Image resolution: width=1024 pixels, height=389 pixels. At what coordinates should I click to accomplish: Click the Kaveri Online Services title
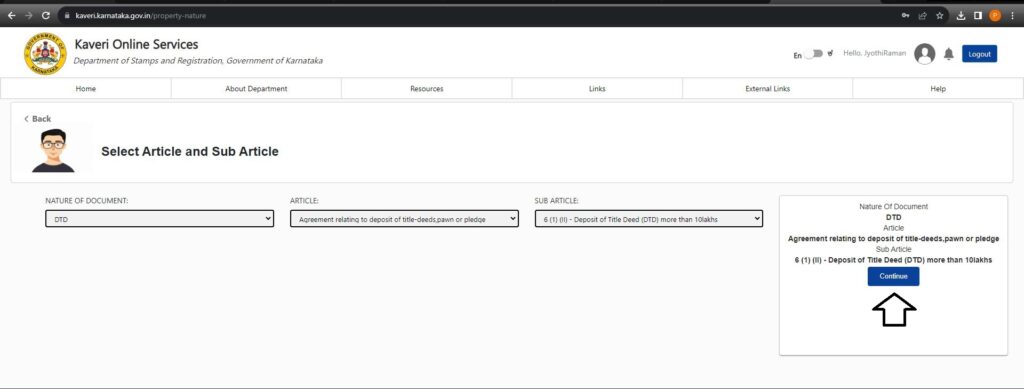136,44
